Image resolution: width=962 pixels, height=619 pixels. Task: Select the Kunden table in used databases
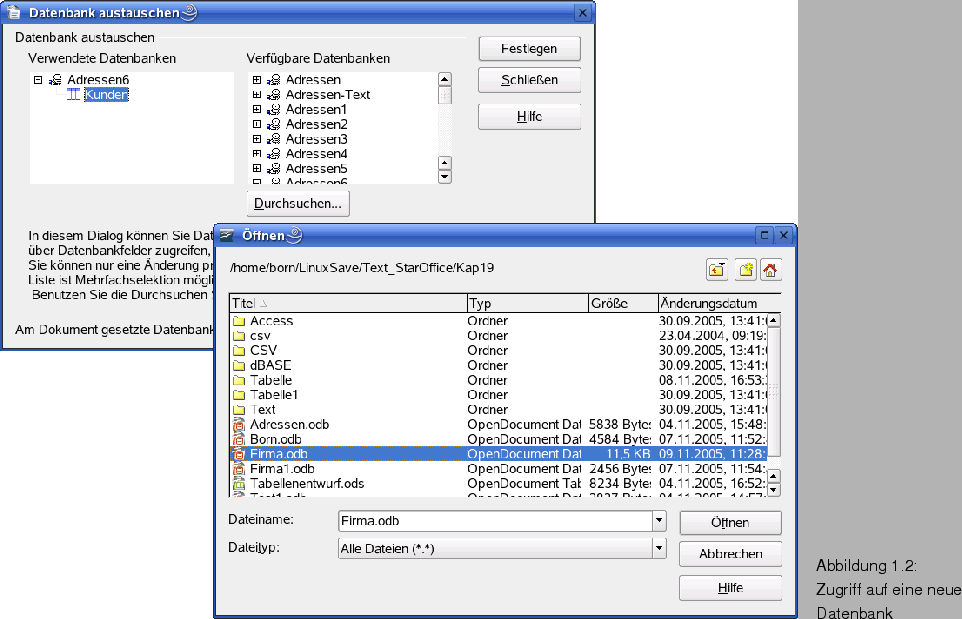click(x=106, y=95)
